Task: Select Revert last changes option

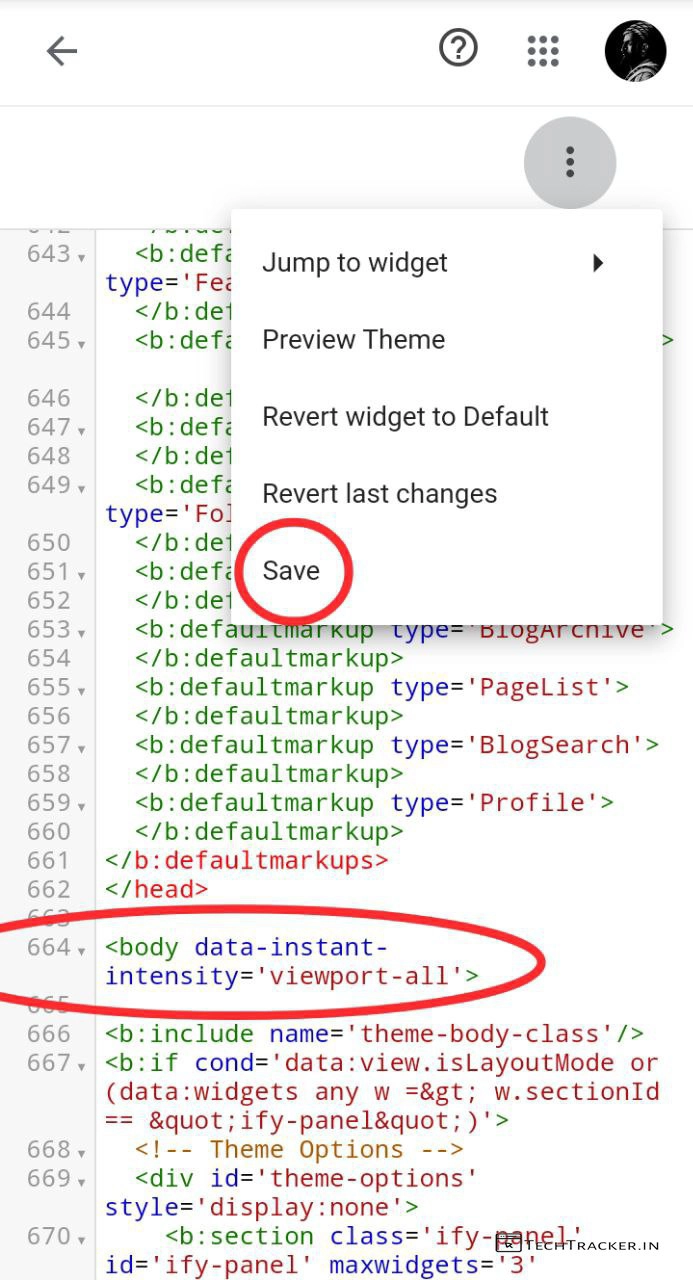Action: coord(379,494)
